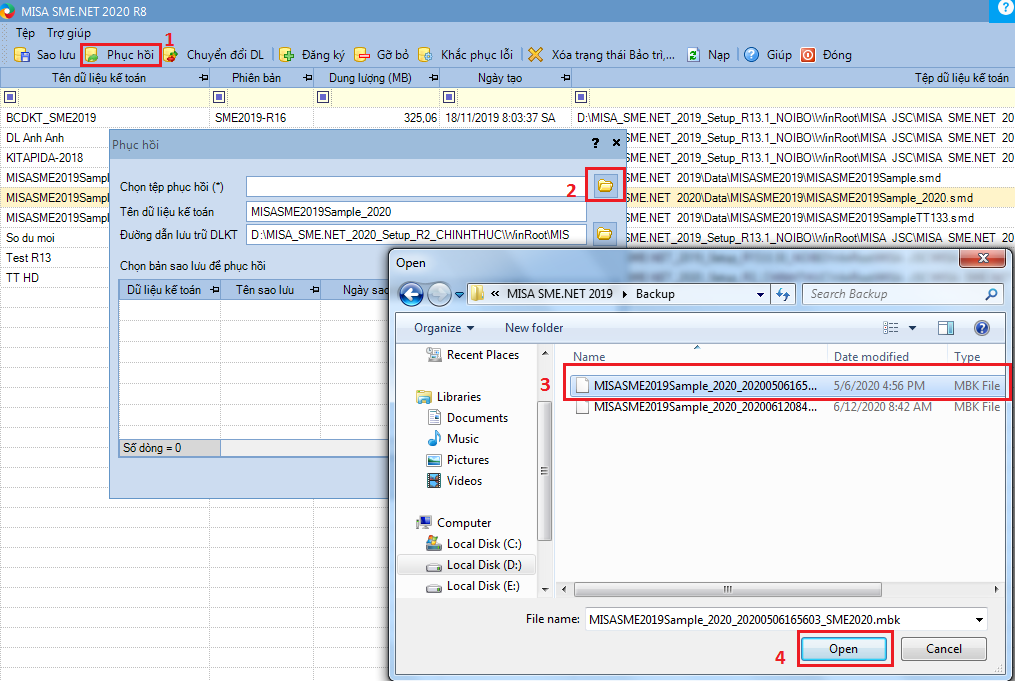Expand the File name dropdown arrow
This screenshot has height=681, width=1015.
point(979,620)
